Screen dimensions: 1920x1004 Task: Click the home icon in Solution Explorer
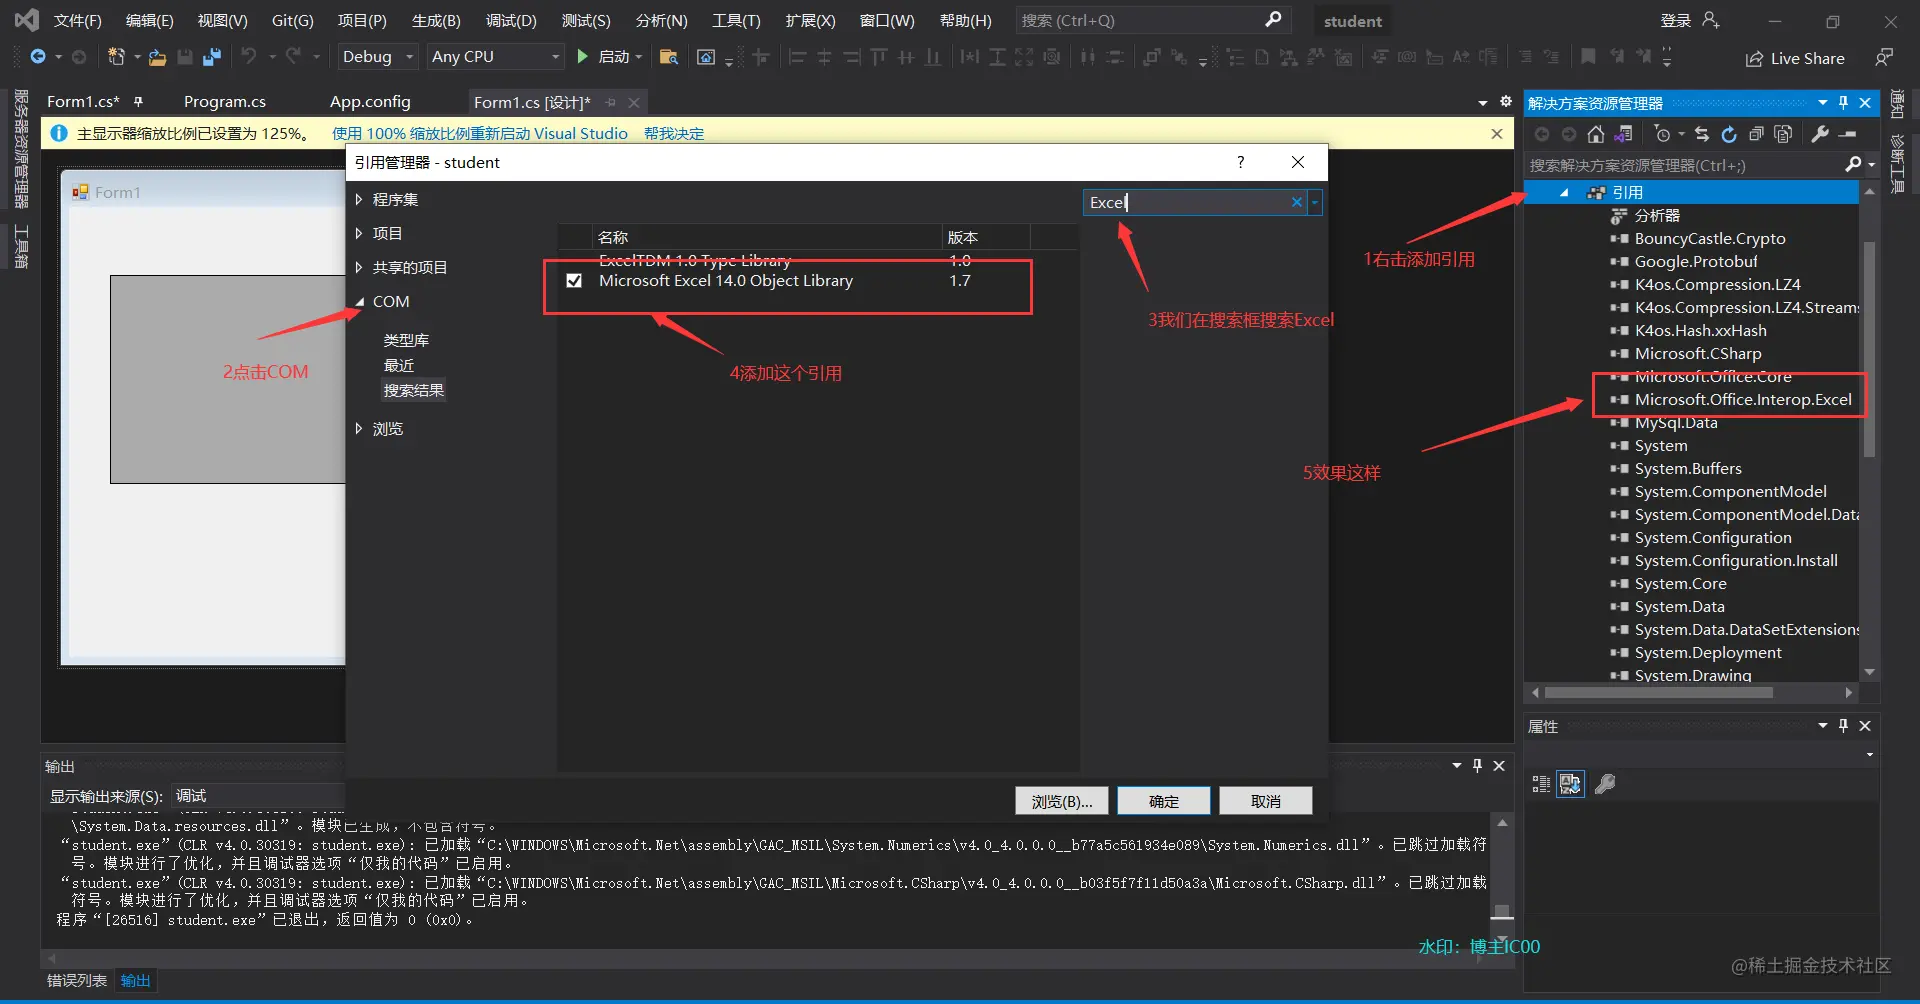point(1596,134)
